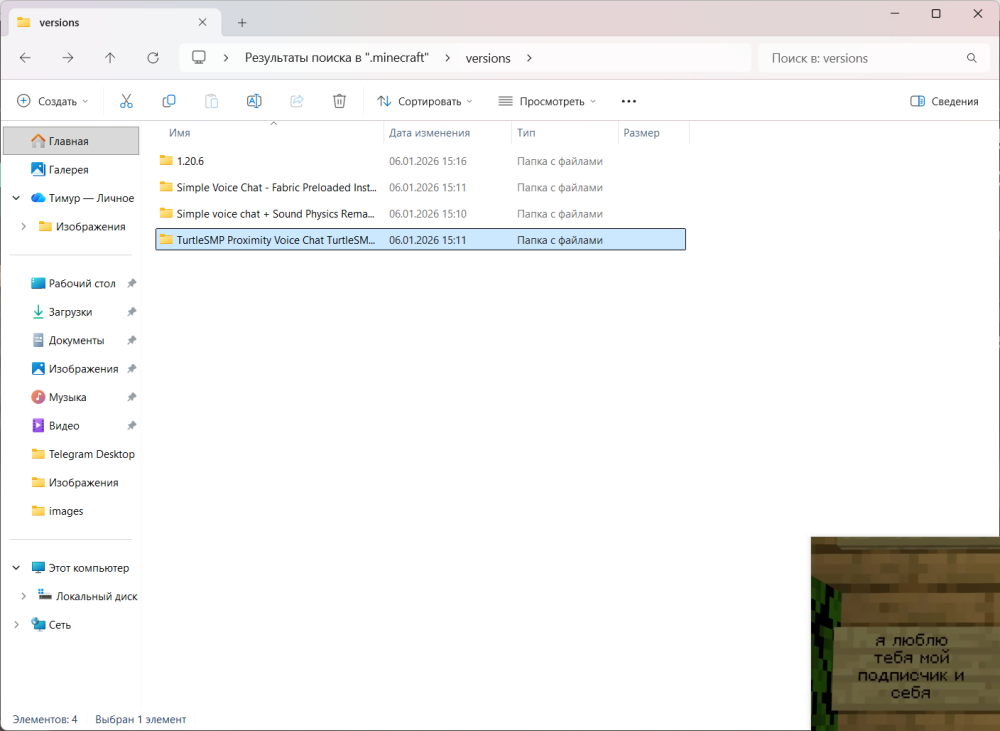Click the computer icon in address bar

click(199, 57)
